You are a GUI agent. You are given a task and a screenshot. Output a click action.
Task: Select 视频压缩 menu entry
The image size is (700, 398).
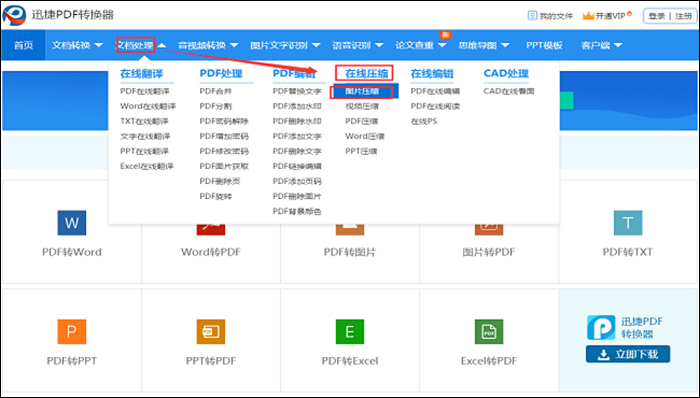[362, 106]
